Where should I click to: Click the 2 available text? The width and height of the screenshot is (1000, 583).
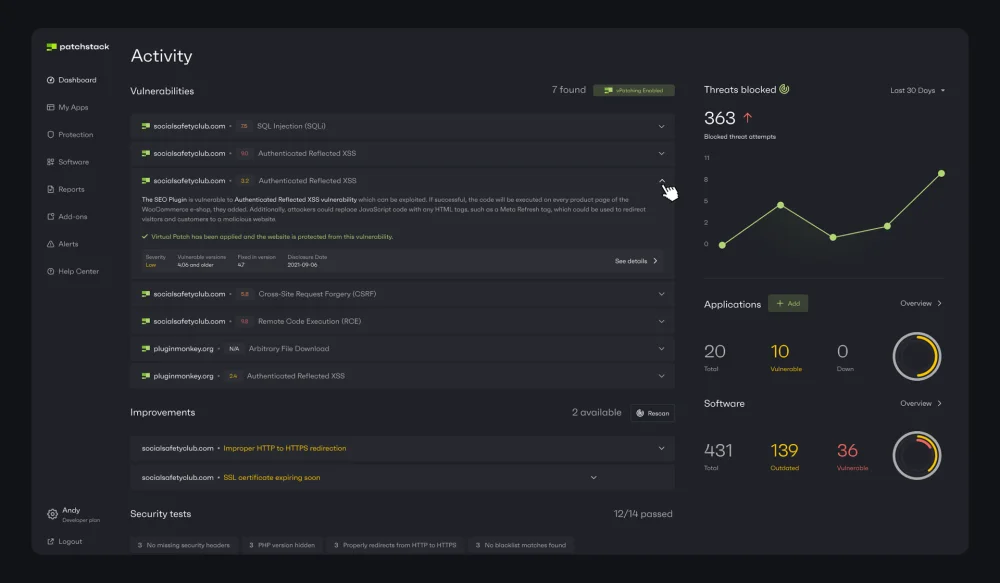(x=596, y=413)
